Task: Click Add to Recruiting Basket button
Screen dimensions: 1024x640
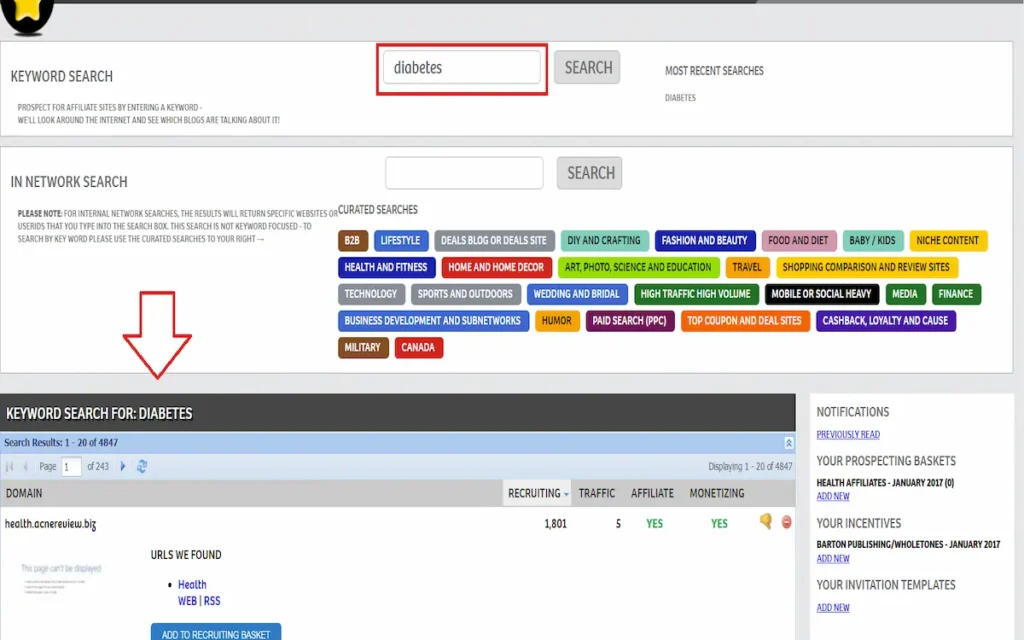Action: click(216, 632)
